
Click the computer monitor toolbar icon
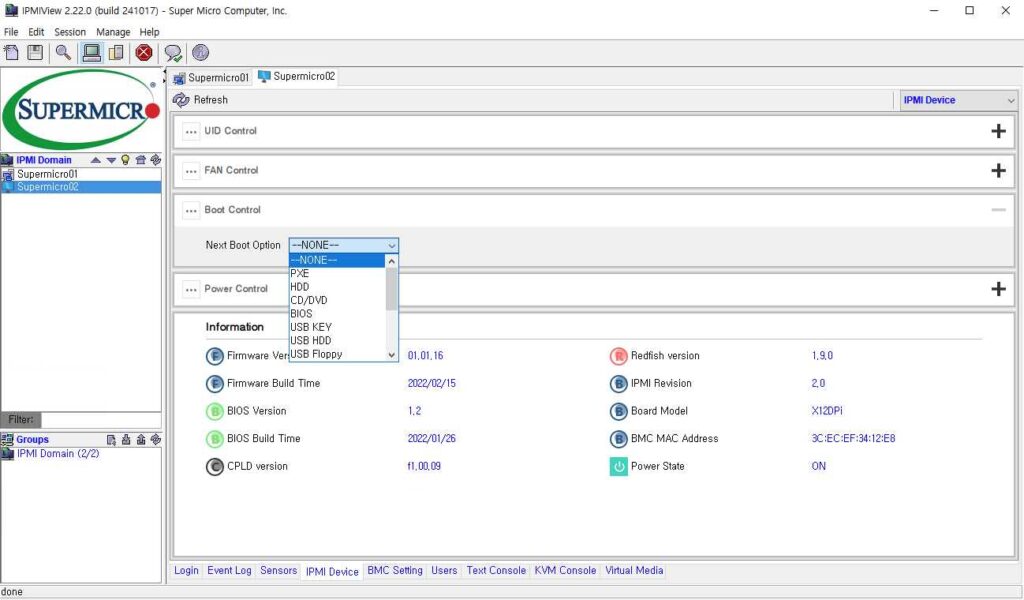pos(91,53)
